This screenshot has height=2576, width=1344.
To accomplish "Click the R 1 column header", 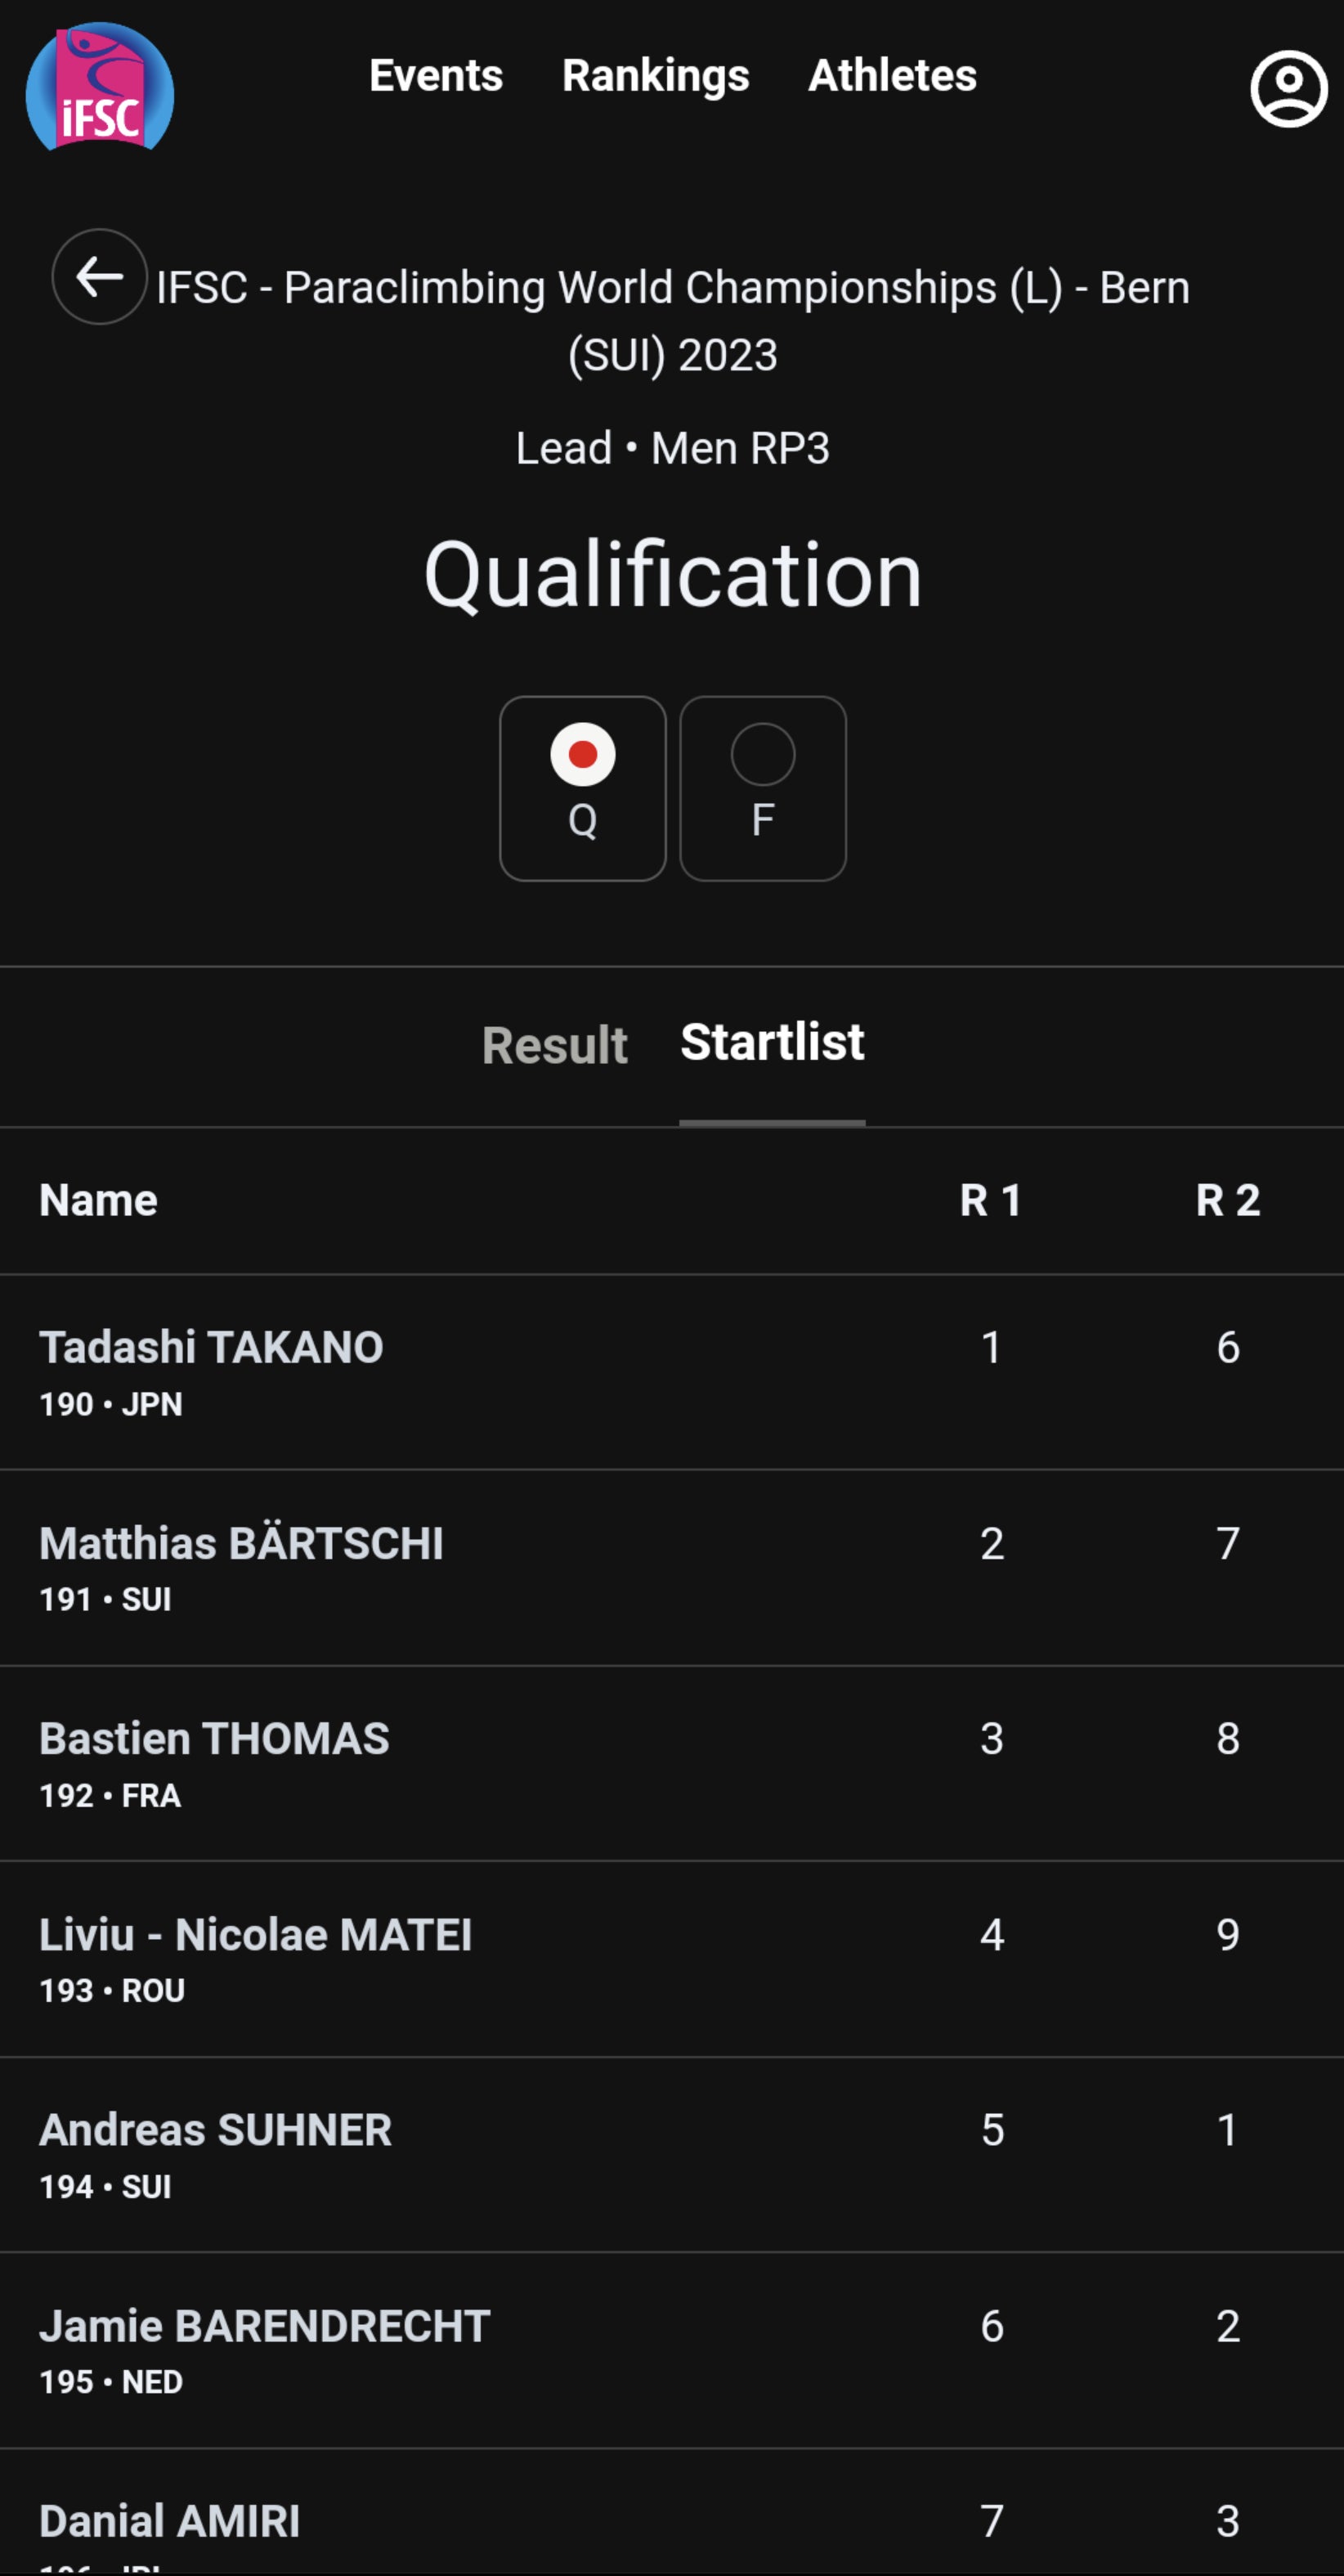I will click(990, 1200).
